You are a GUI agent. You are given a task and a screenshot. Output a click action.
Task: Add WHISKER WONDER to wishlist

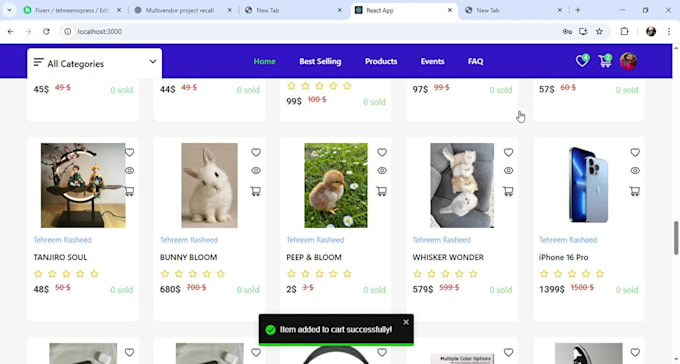pos(509,152)
